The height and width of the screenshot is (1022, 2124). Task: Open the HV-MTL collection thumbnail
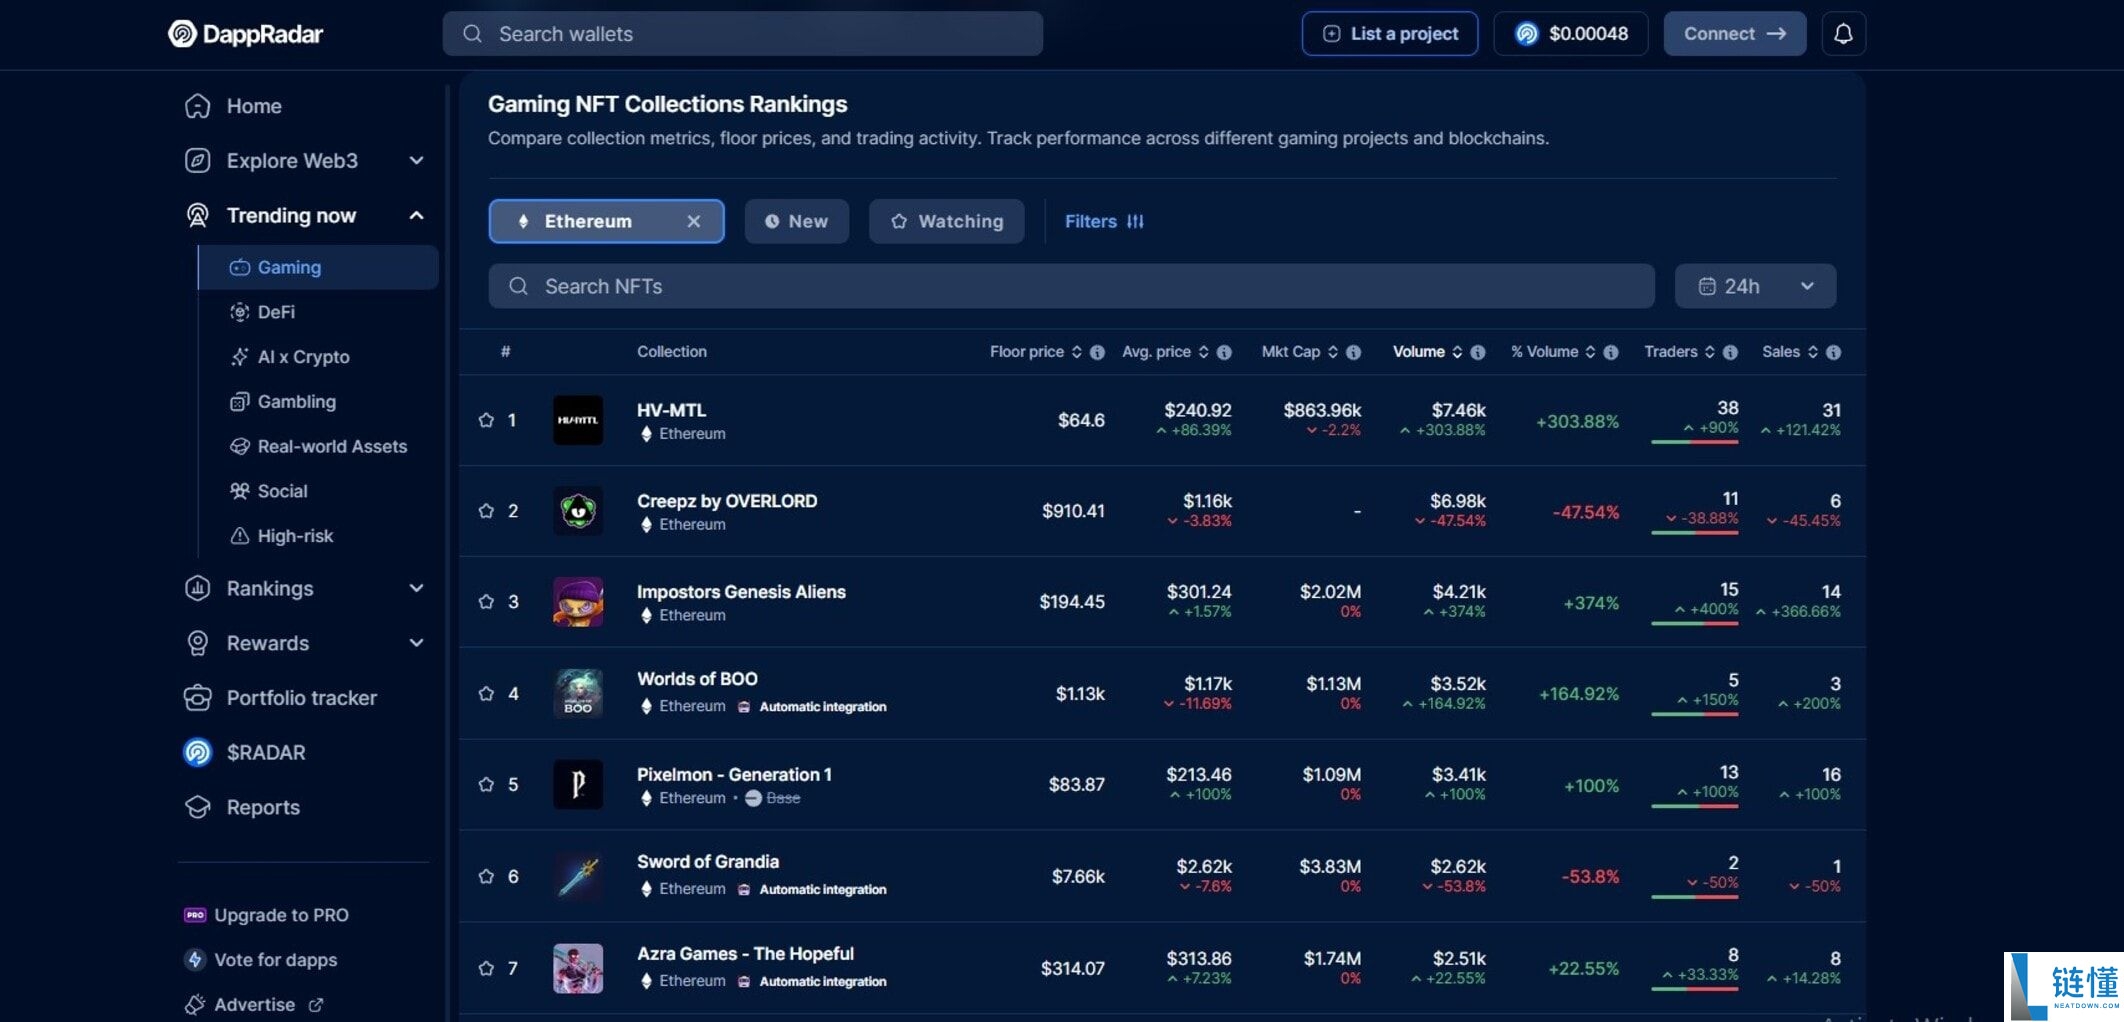[x=578, y=420]
